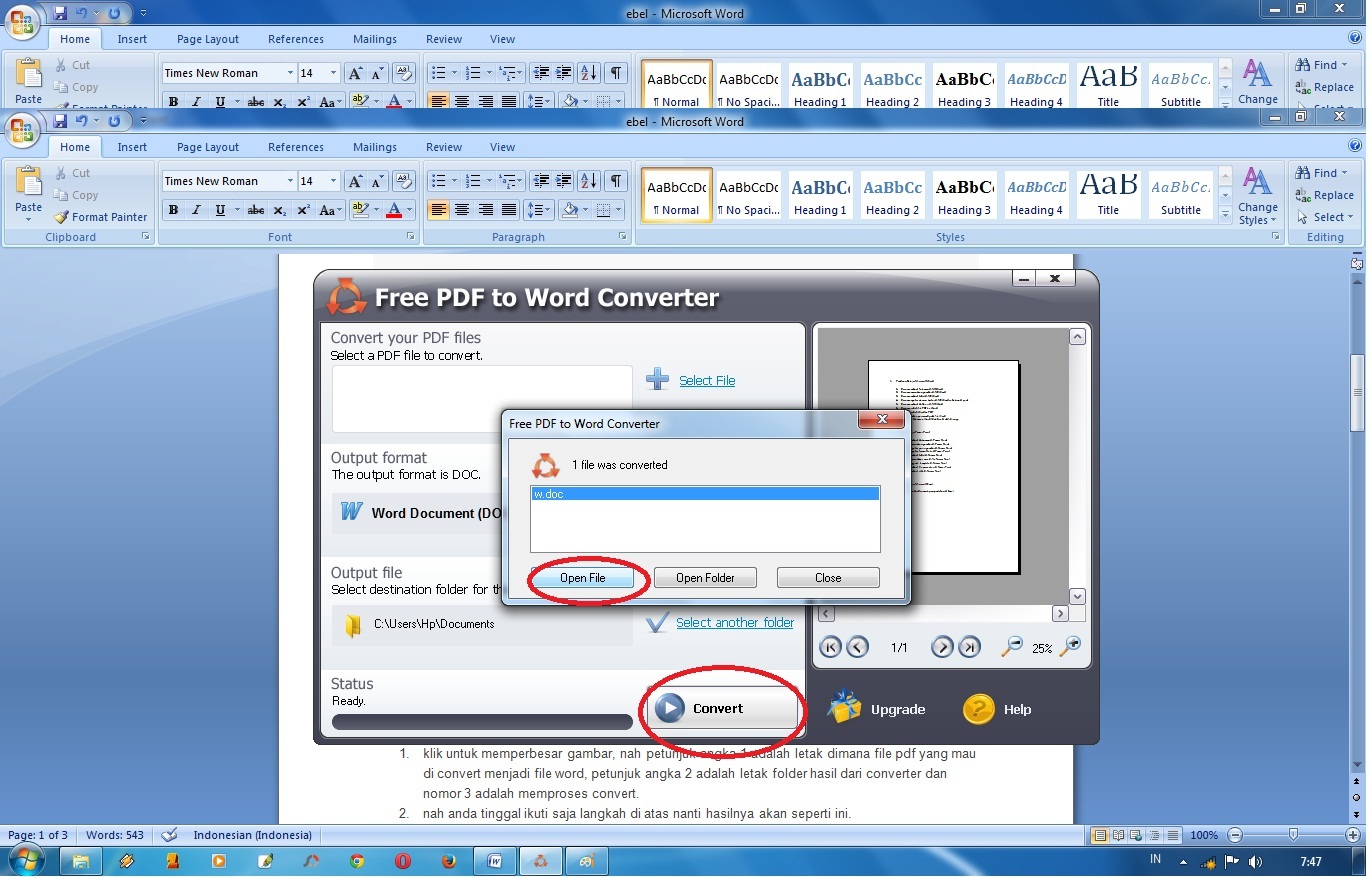Click the Strikethrough icon in Font group

255,211
